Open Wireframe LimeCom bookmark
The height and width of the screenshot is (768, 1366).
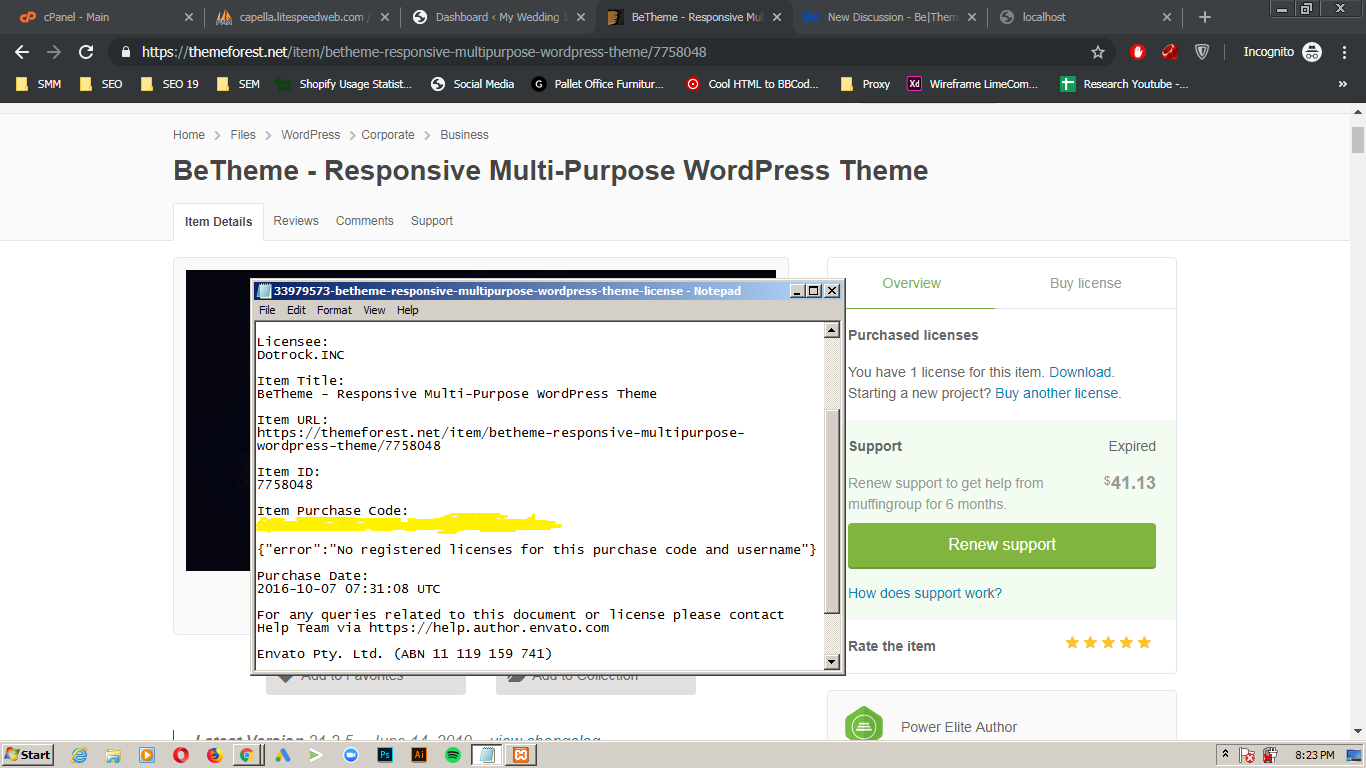coord(973,84)
